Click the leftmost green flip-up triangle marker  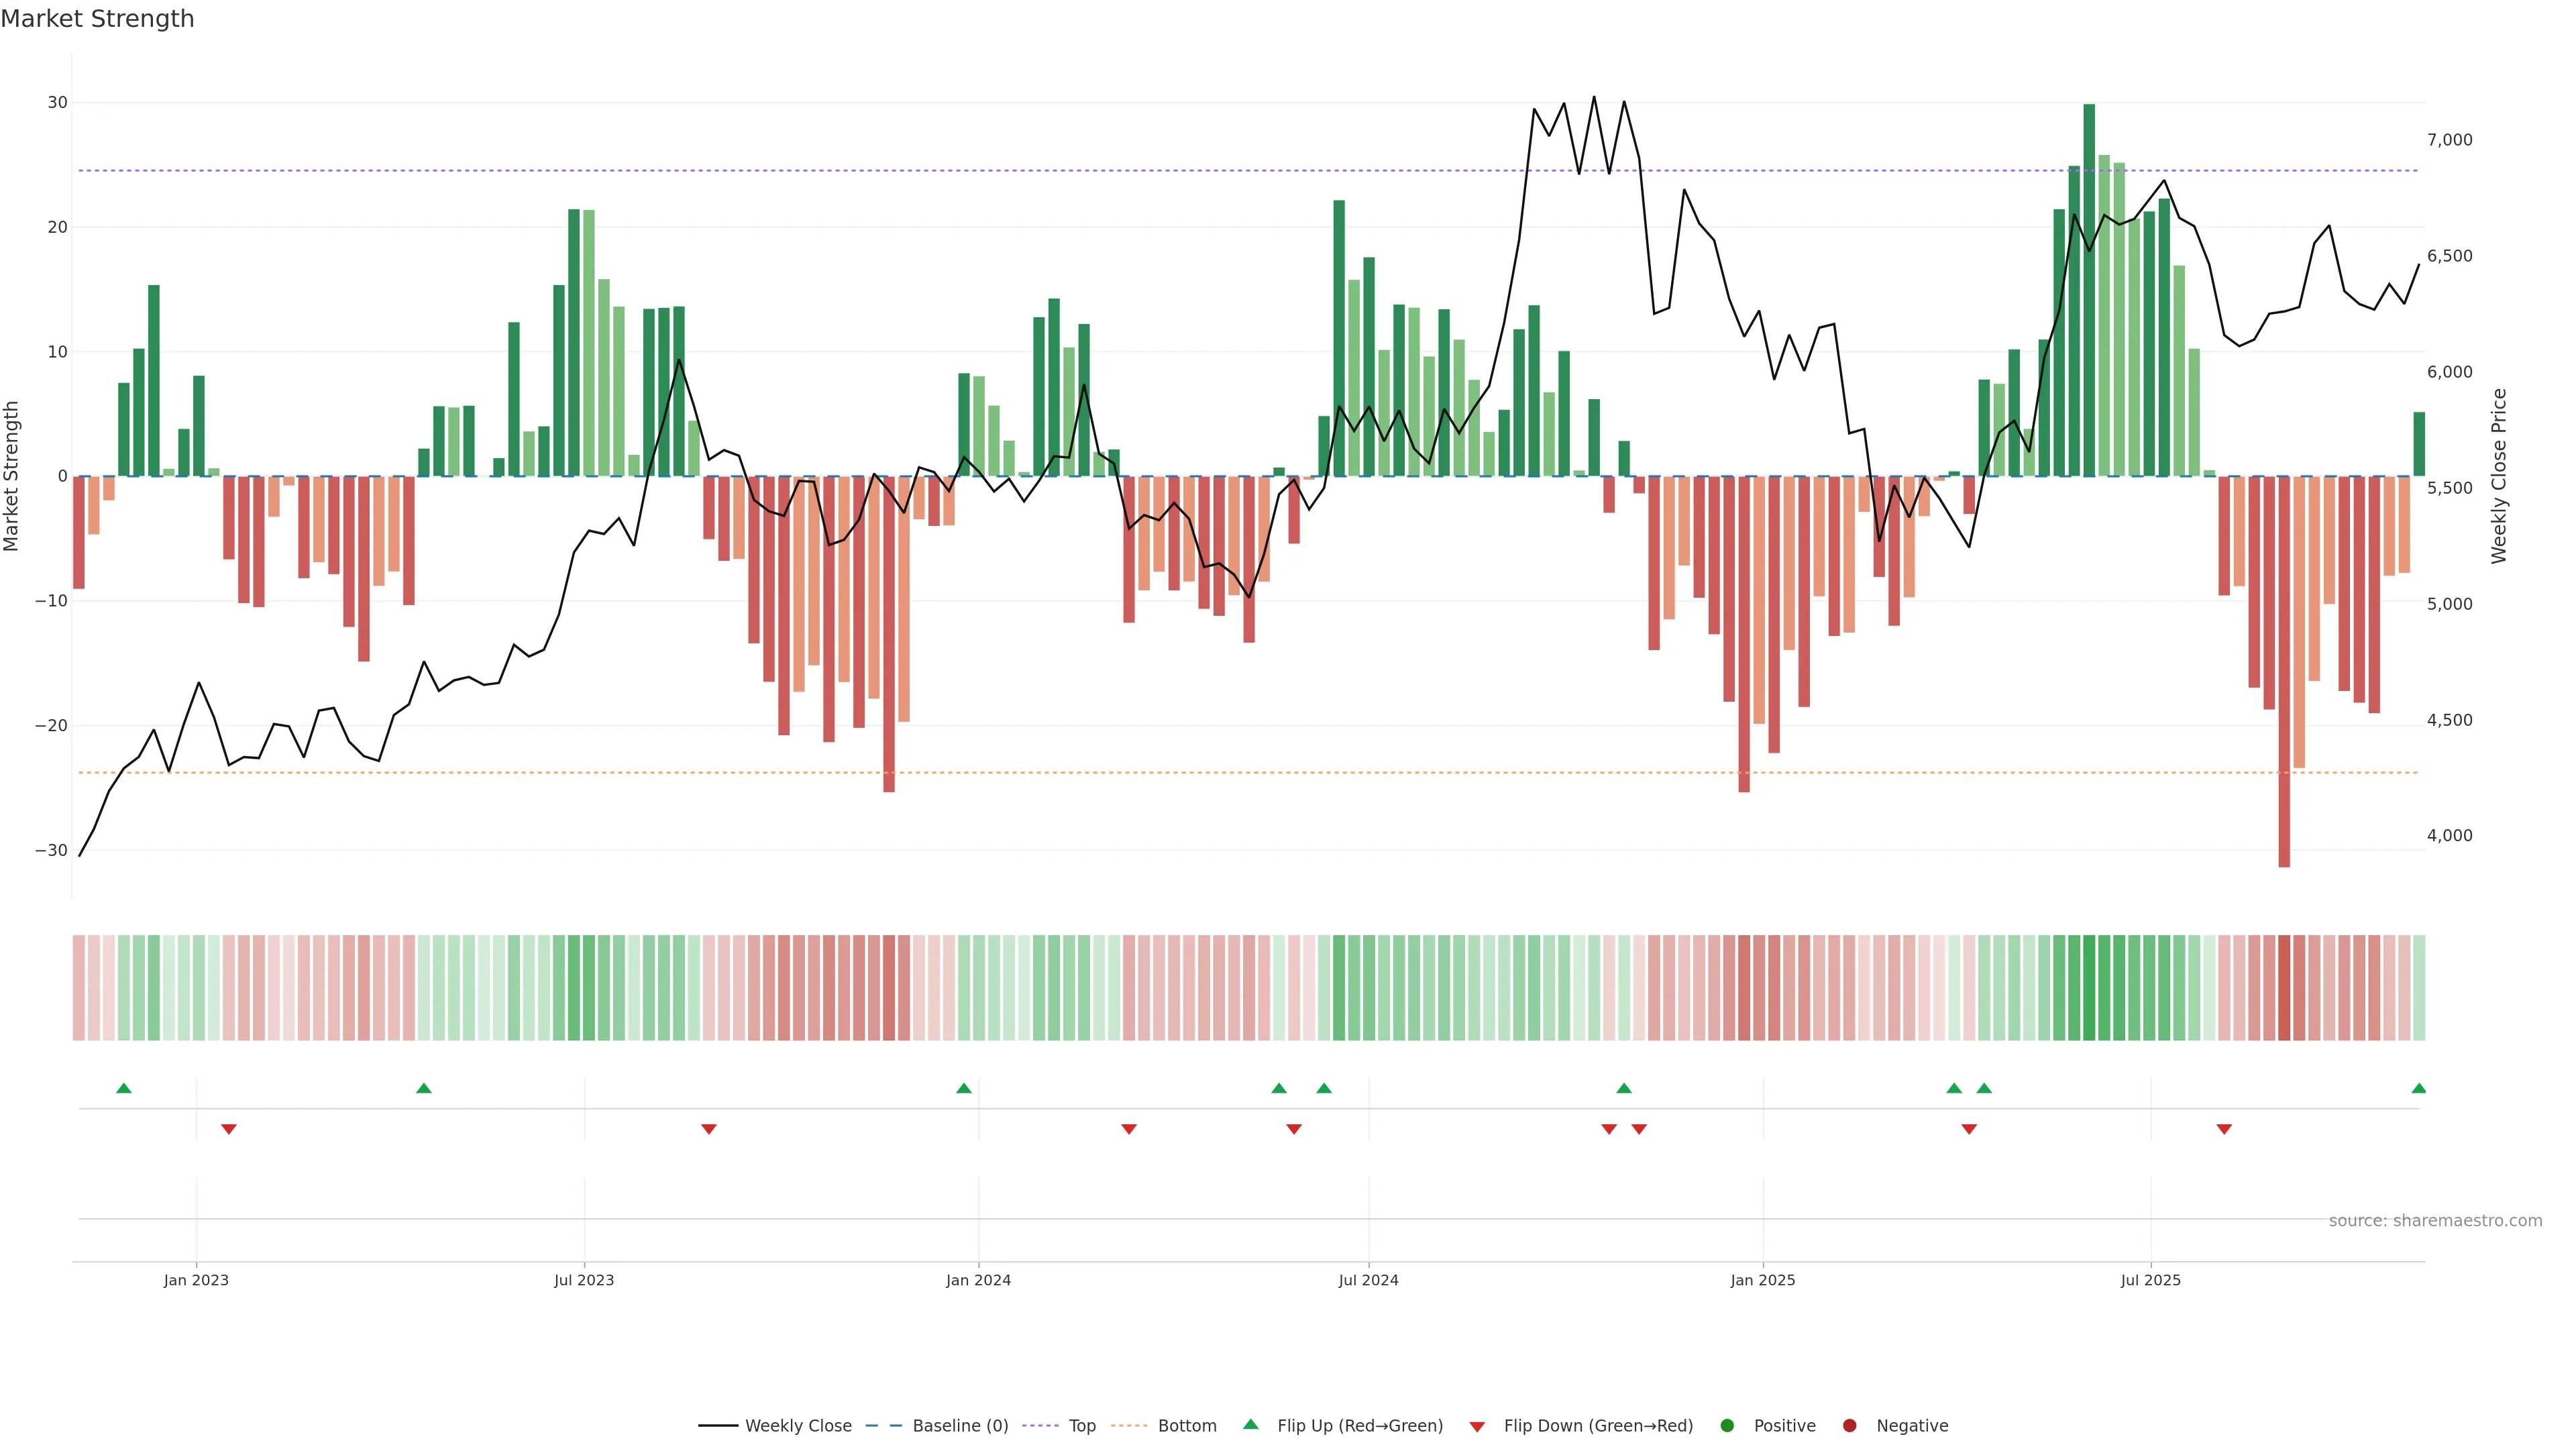(x=124, y=1088)
